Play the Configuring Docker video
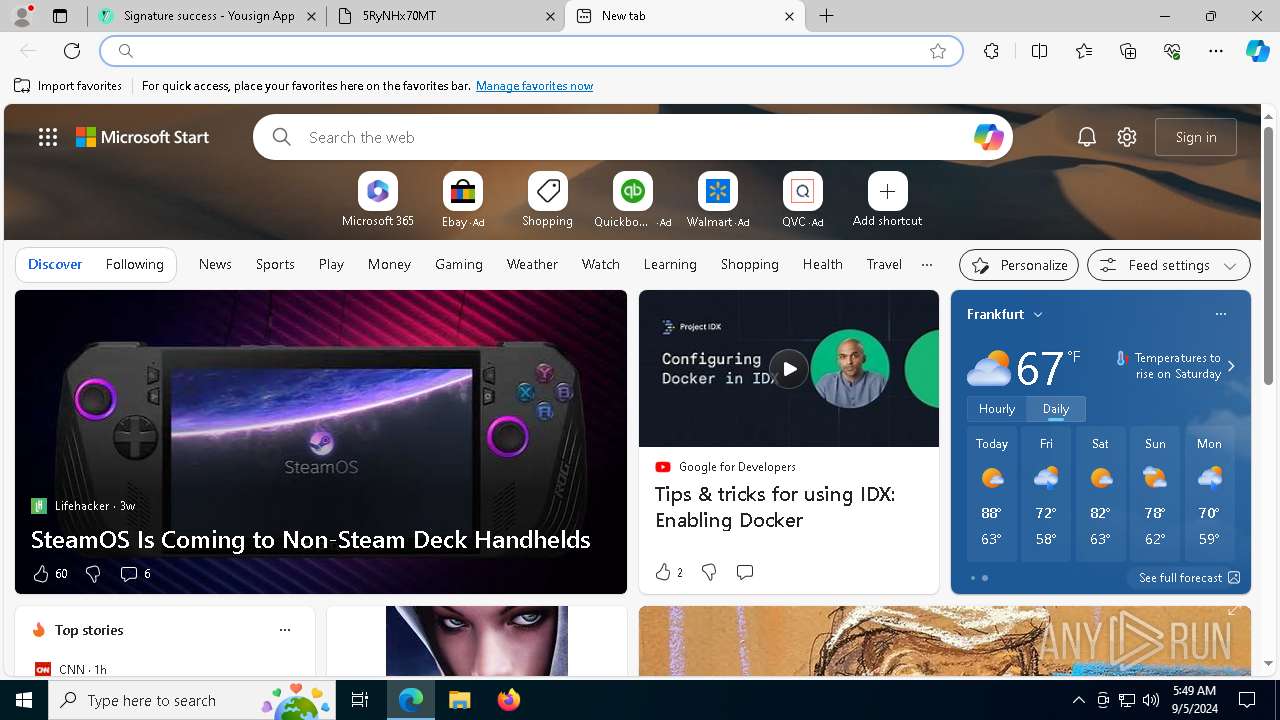The image size is (1280, 720). click(x=789, y=369)
